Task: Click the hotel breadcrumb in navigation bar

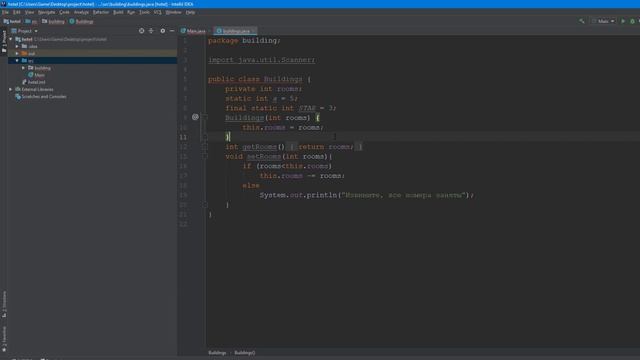Action: coord(12,21)
